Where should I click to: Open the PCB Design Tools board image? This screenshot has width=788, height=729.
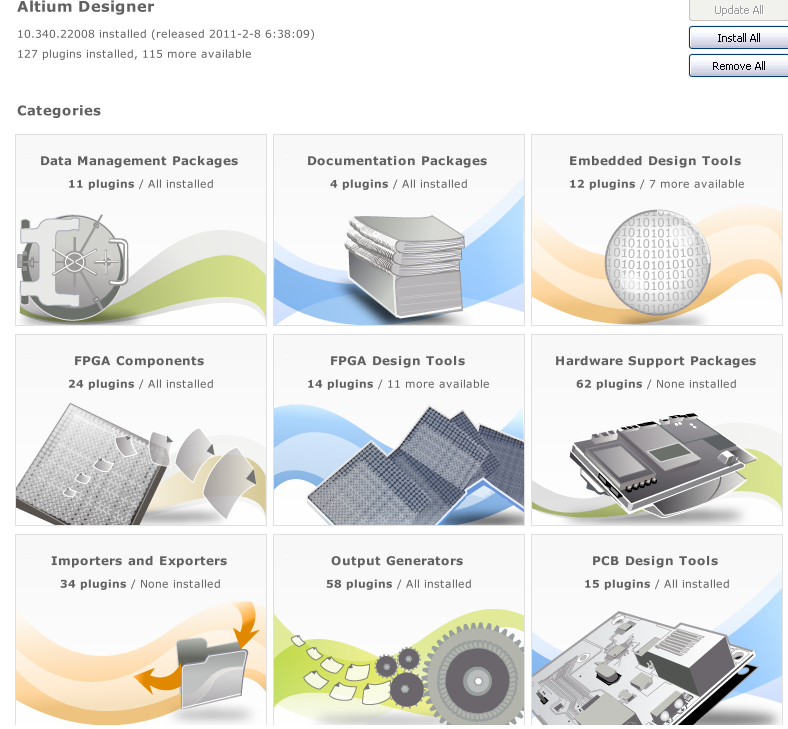pyautogui.click(x=644, y=668)
